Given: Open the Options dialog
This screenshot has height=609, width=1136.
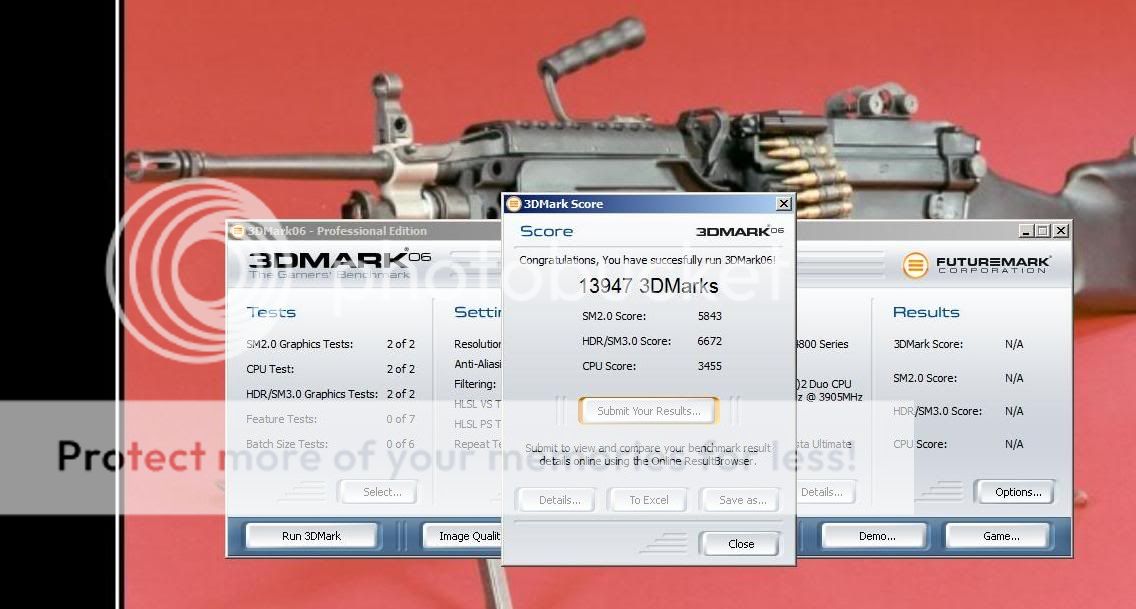Looking at the screenshot, I should pos(1014,492).
